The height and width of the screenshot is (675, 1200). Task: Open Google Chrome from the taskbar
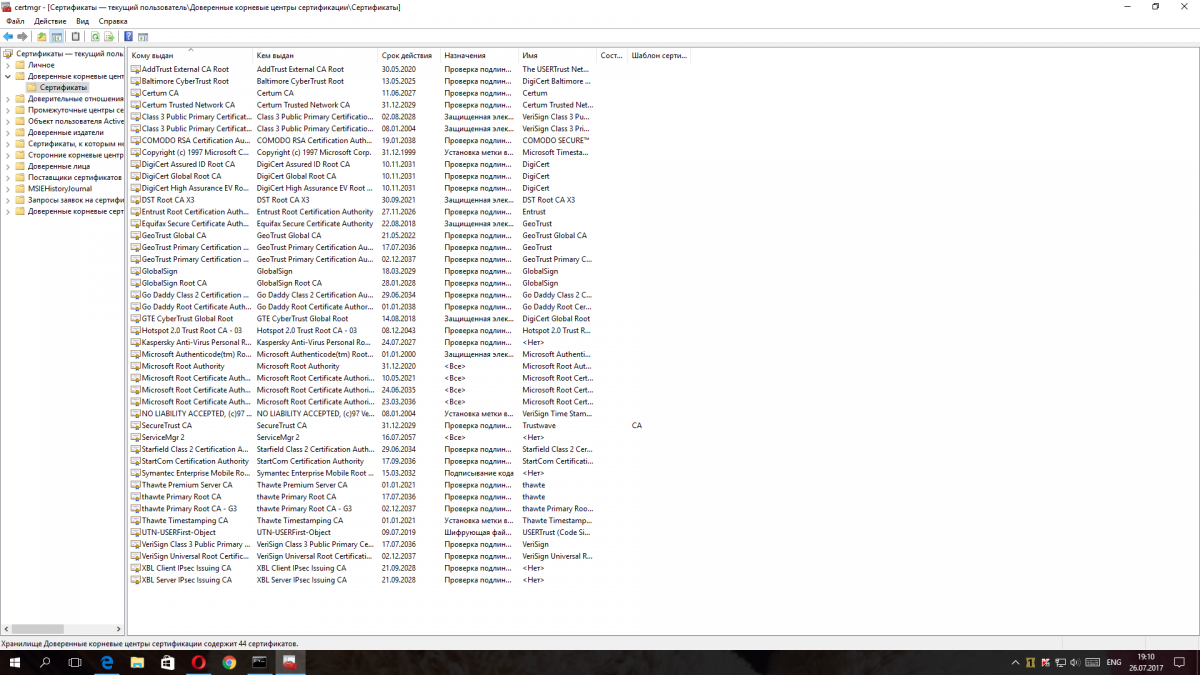pos(229,662)
